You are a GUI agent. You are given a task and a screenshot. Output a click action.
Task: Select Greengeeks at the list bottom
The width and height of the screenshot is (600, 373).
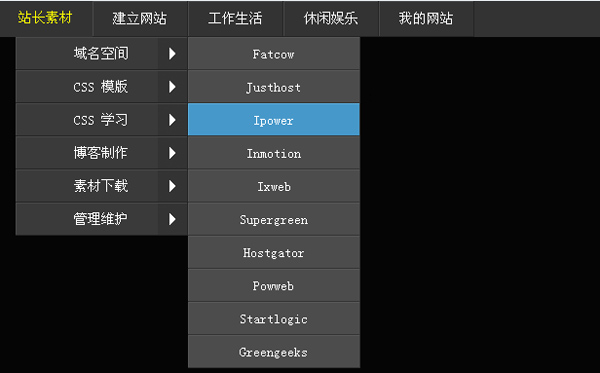pos(274,352)
